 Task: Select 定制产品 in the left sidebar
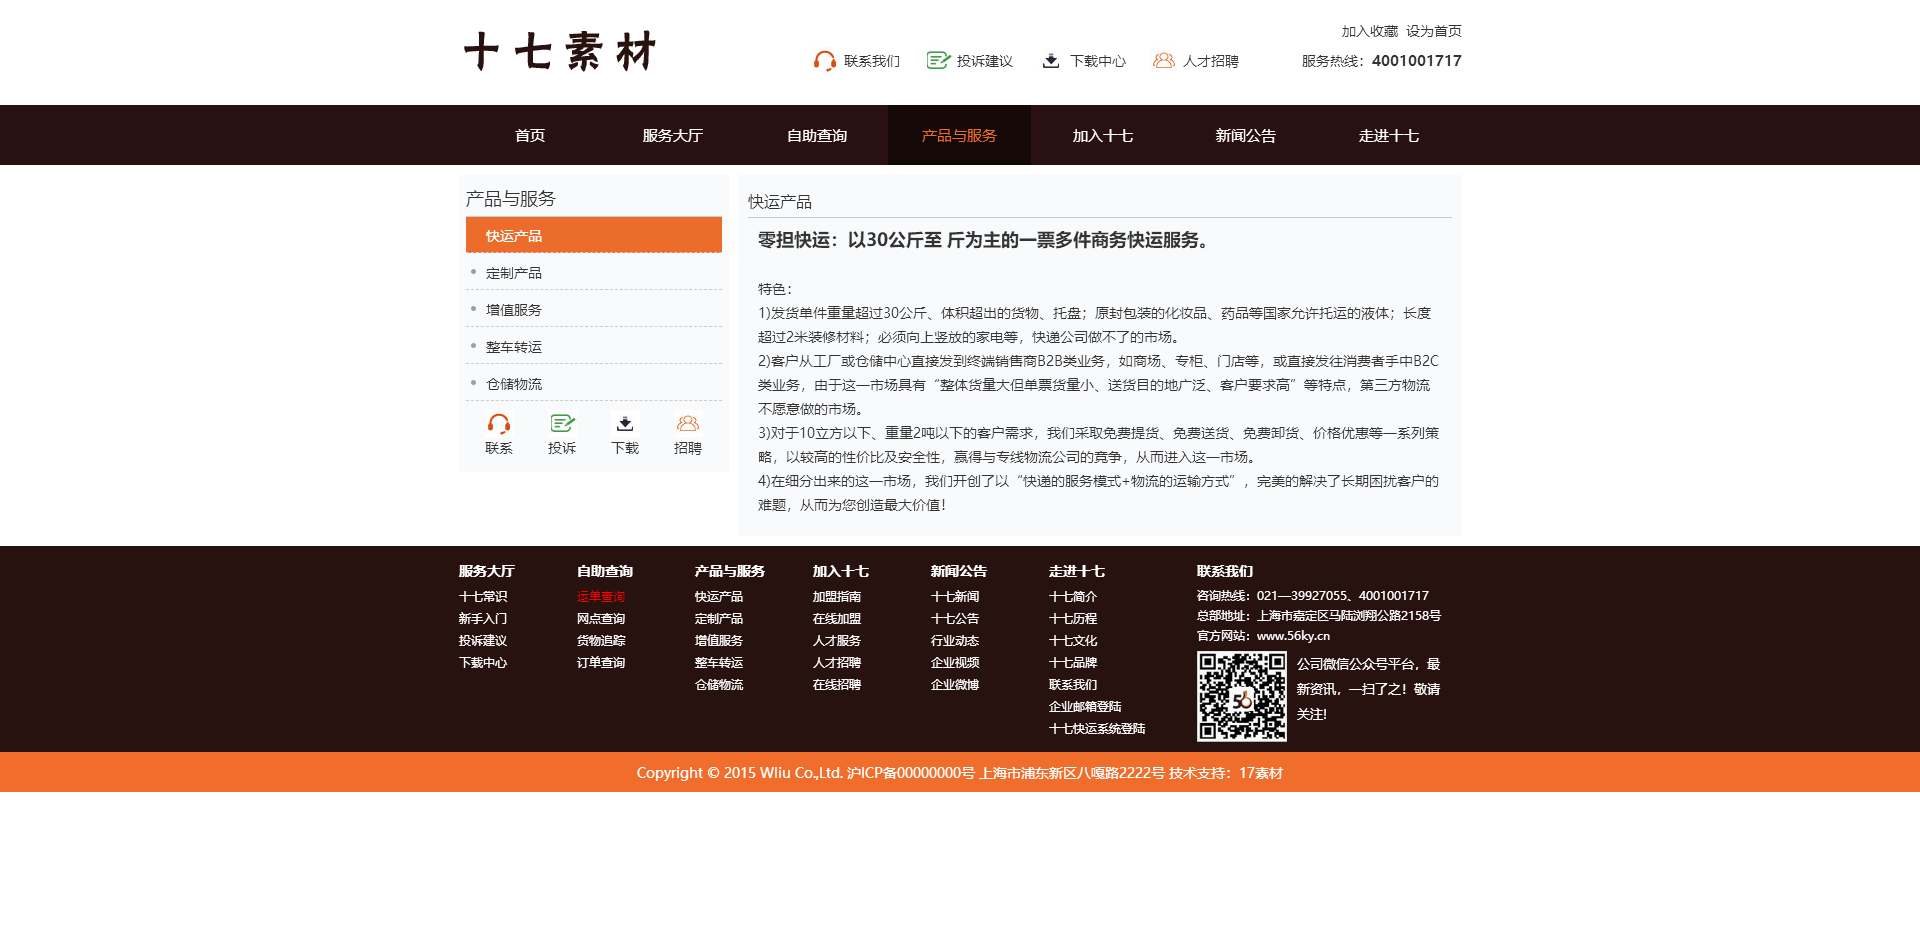514,273
